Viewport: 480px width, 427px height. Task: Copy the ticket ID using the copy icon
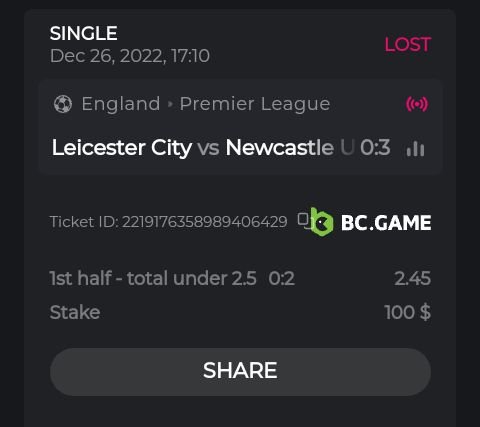click(304, 221)
